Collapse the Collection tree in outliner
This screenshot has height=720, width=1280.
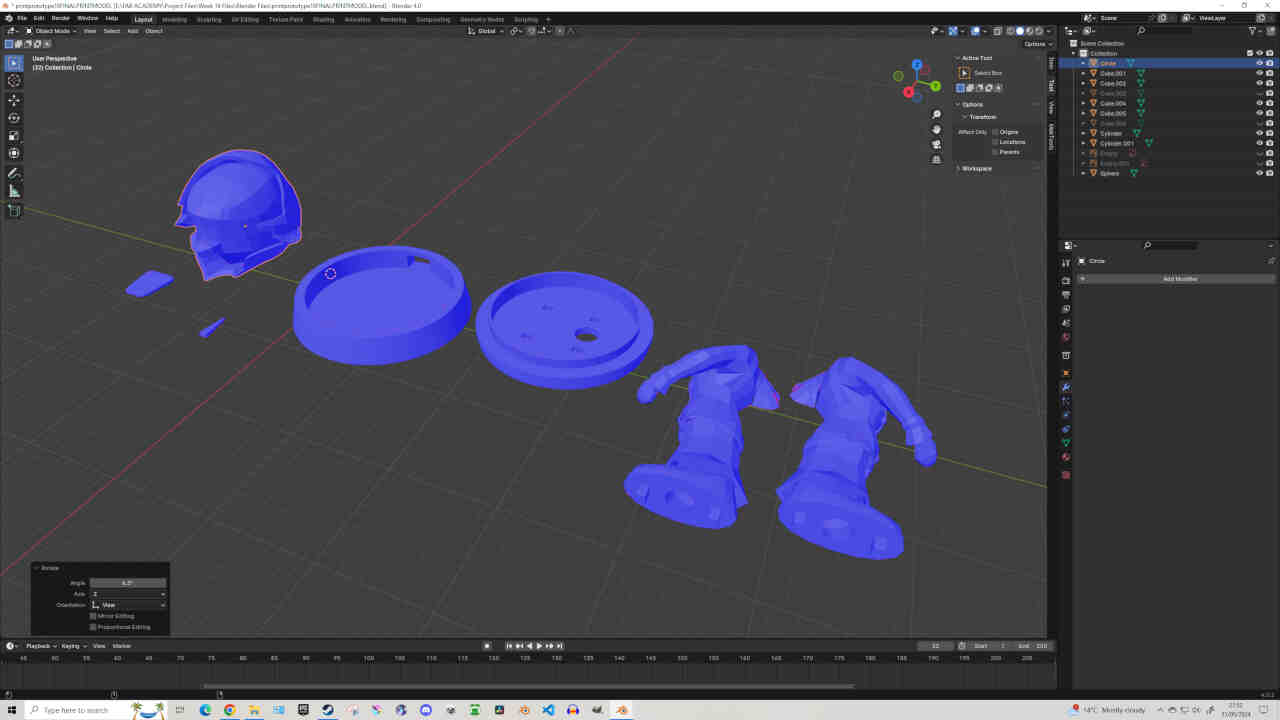[1074, 53]
